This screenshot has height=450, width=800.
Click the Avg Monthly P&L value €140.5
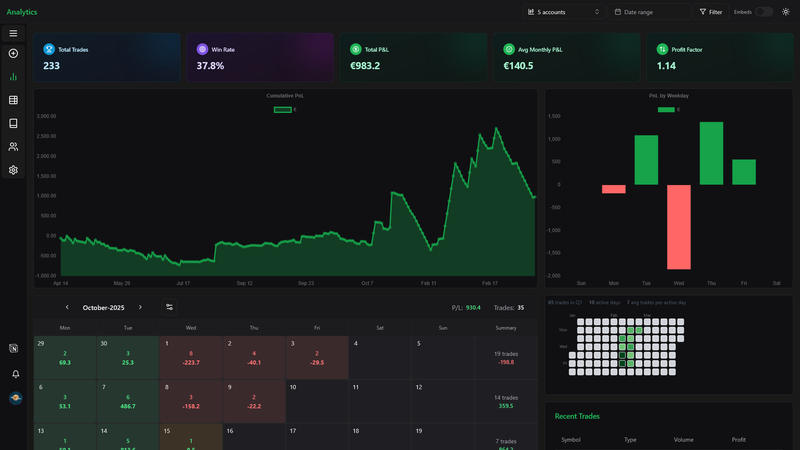tap(518, 66)
